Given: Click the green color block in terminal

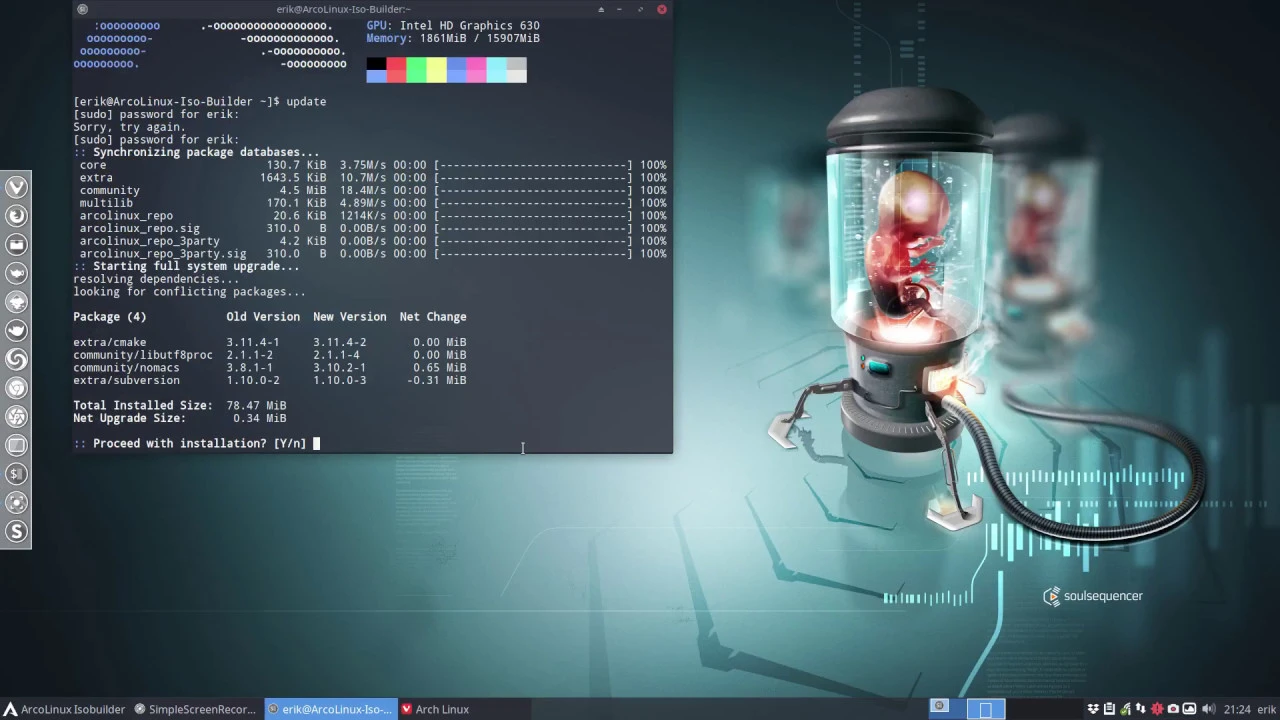Looking at the screenshot, I should point(416,70).
